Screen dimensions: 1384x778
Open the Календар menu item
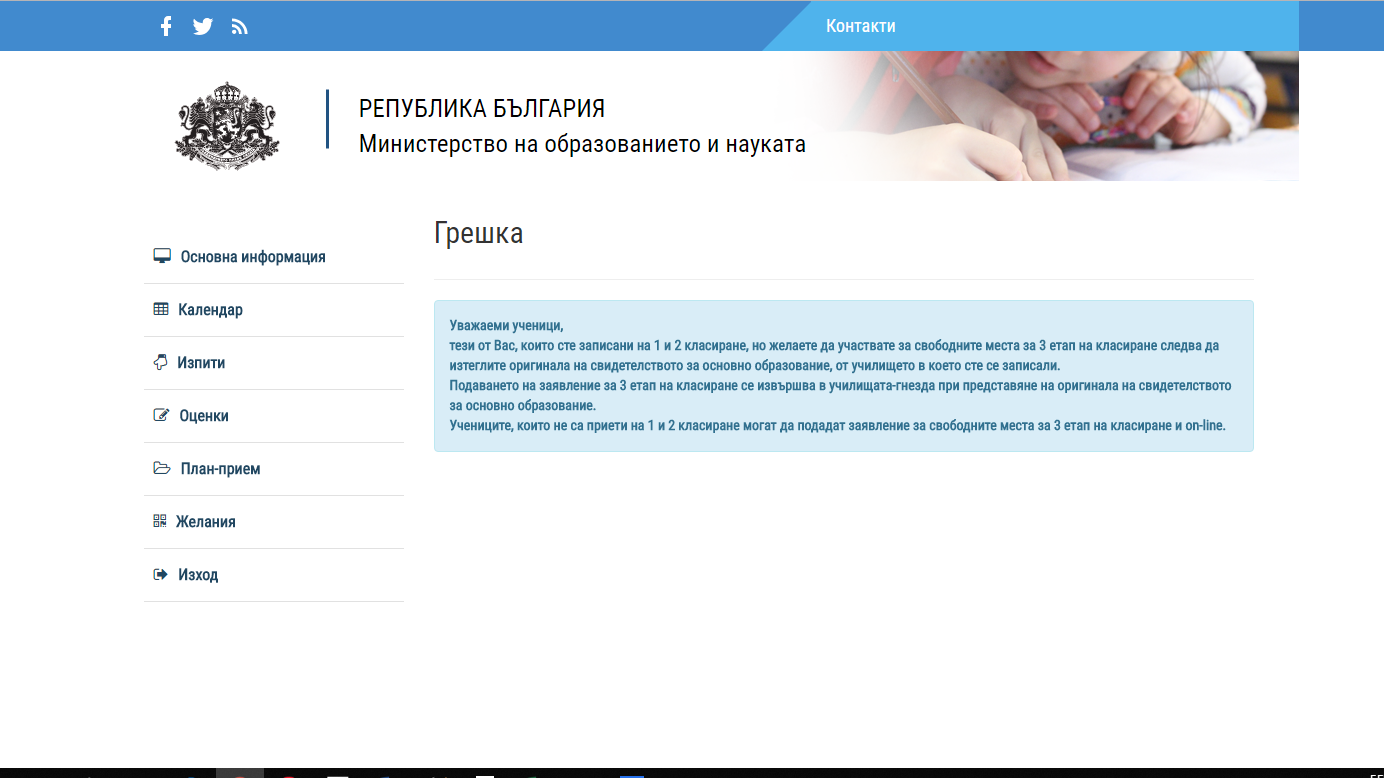coord(210,310)
